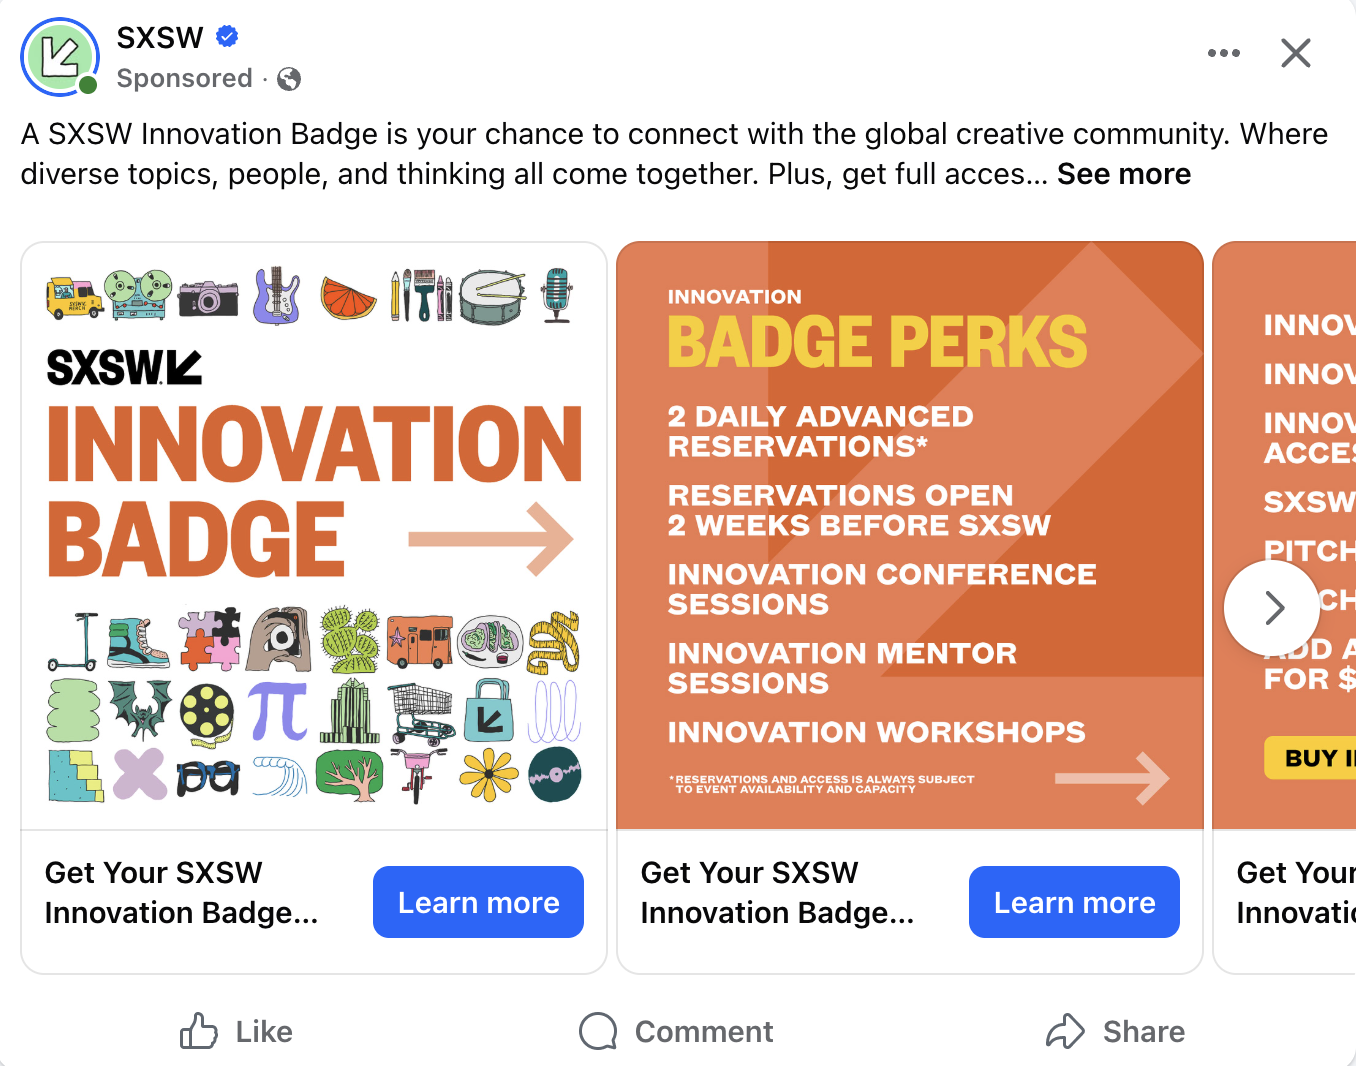
Task: Open the partially visible third carousel card
Action: click(x=1290, y=450)
